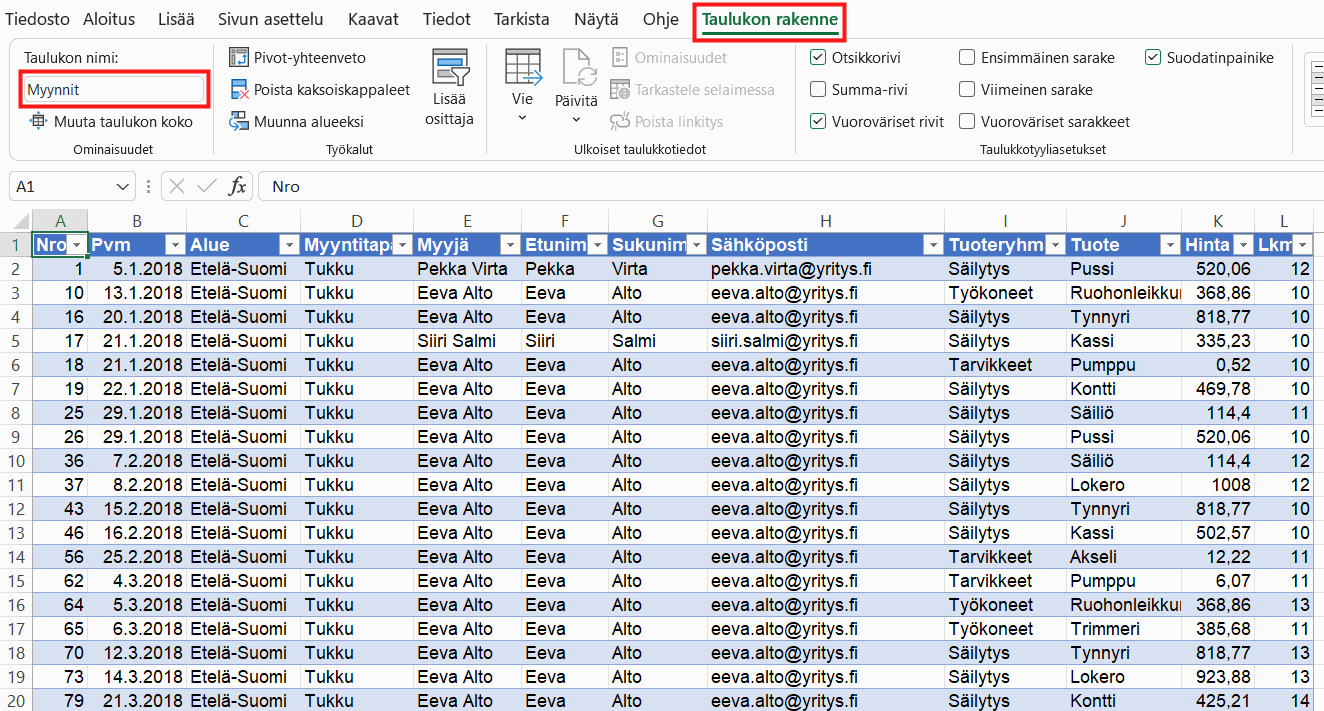Open the Hinta column filter dropdown
This screenshot has width=1324, height=711.
pyautogui.click(x=1242, y=245)
